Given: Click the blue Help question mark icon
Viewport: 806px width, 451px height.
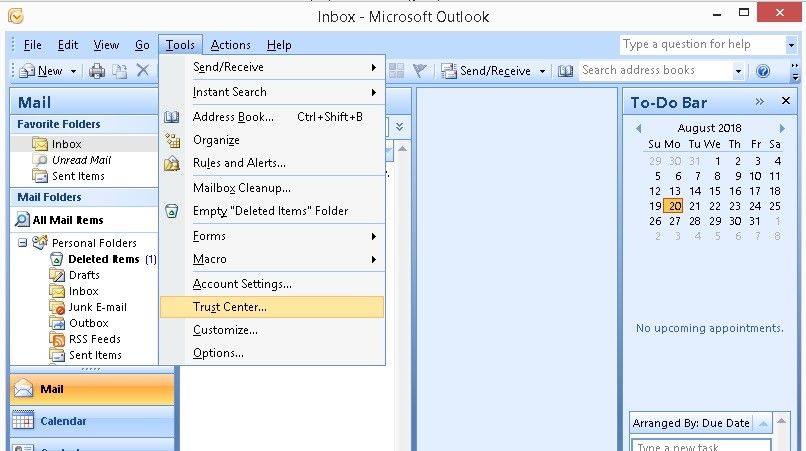Looking at the screenshot, I should [x=763, y=70].
